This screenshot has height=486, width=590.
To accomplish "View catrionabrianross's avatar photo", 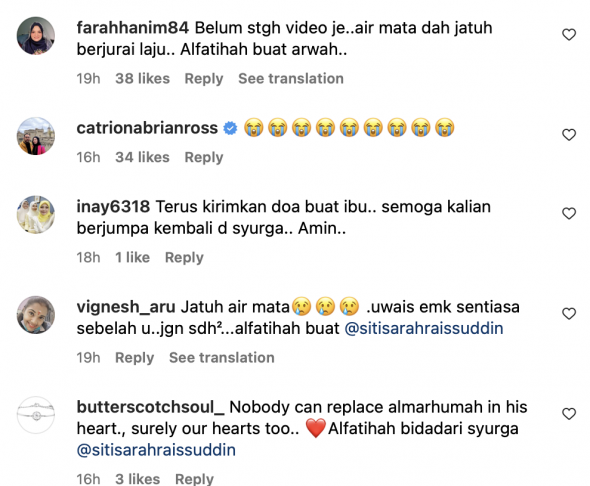I will 36,136.
